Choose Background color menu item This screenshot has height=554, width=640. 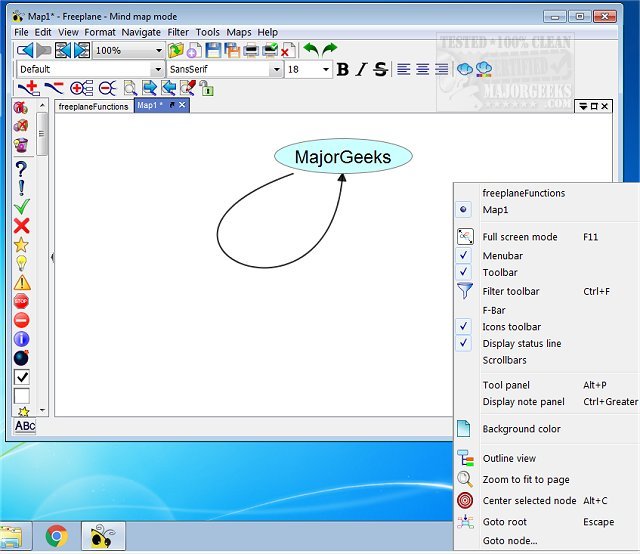point(547,429)
